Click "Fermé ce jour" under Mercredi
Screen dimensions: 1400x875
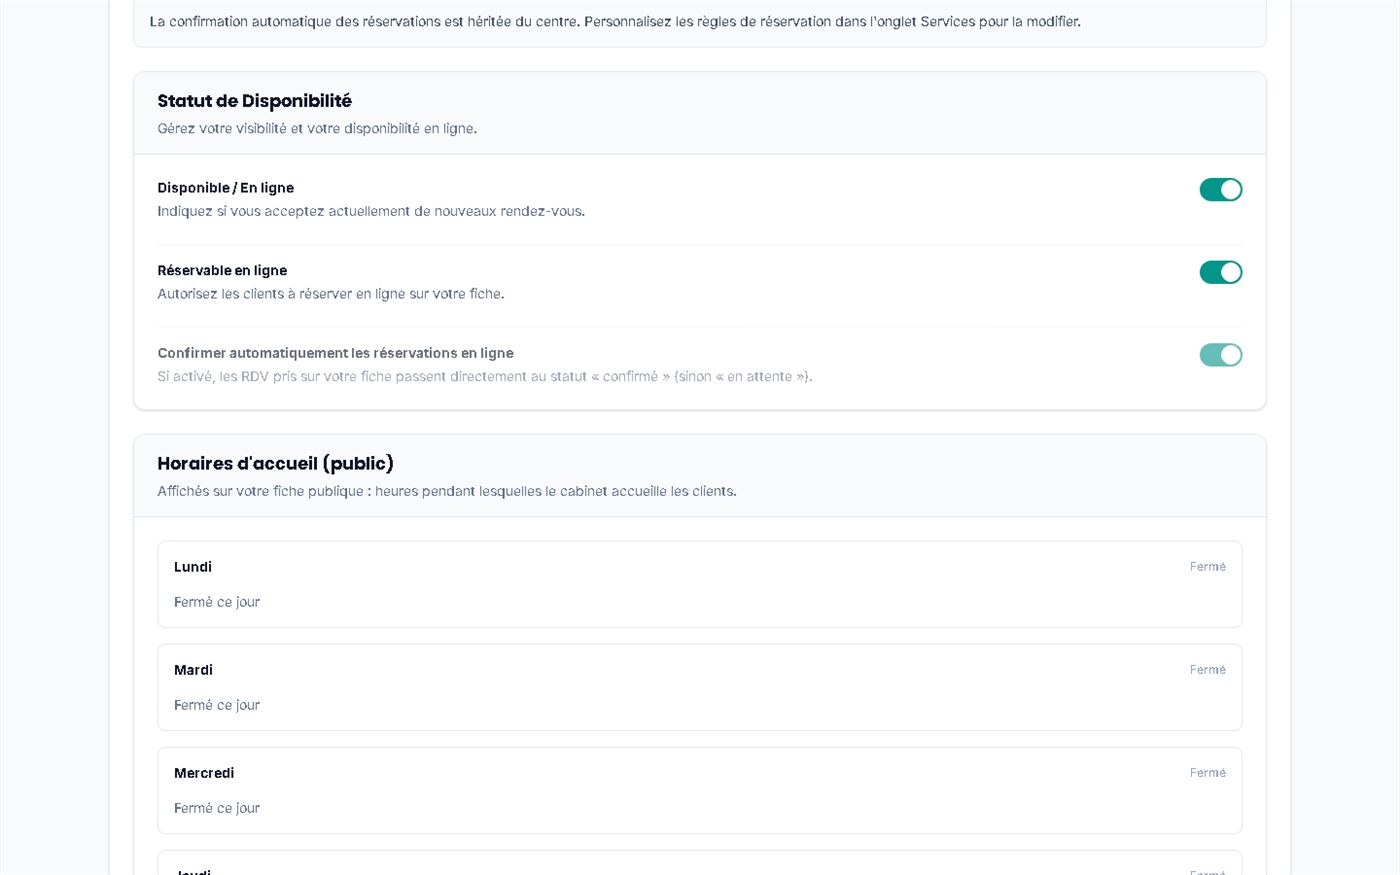(x=217, y=808)
